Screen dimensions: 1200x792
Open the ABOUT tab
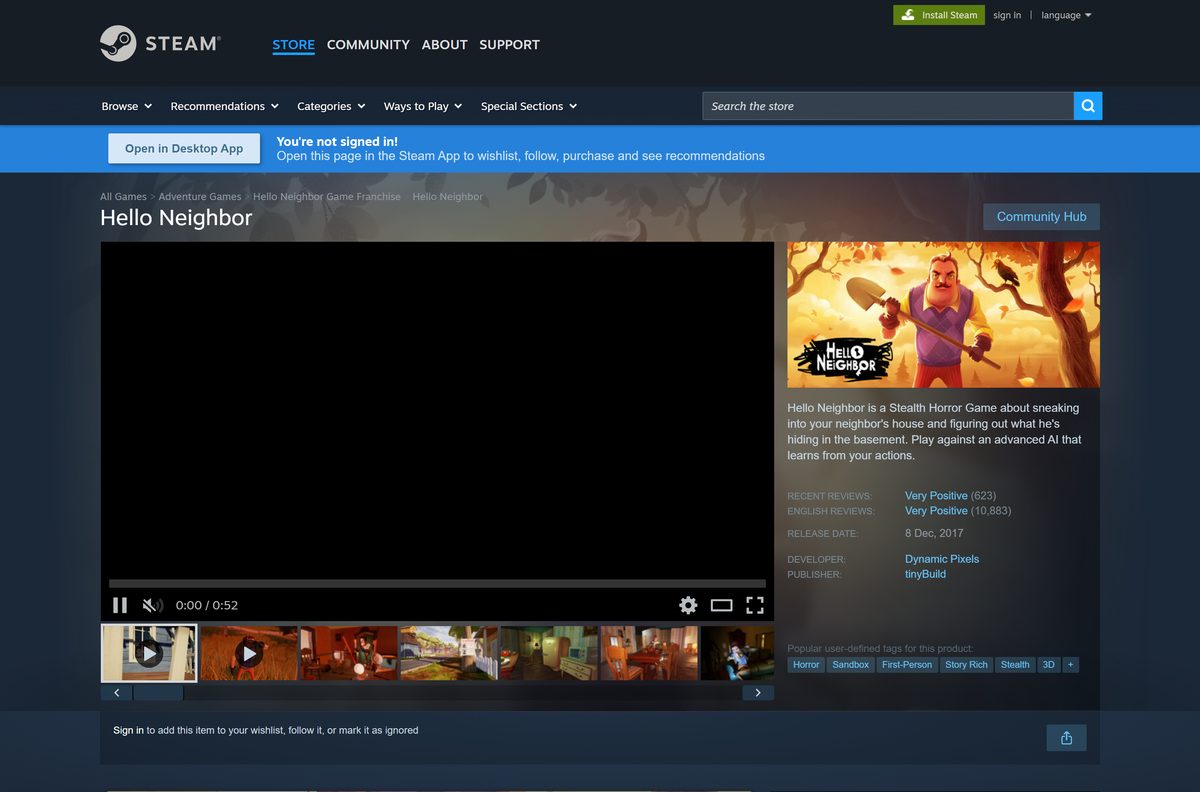coord(444,45)
